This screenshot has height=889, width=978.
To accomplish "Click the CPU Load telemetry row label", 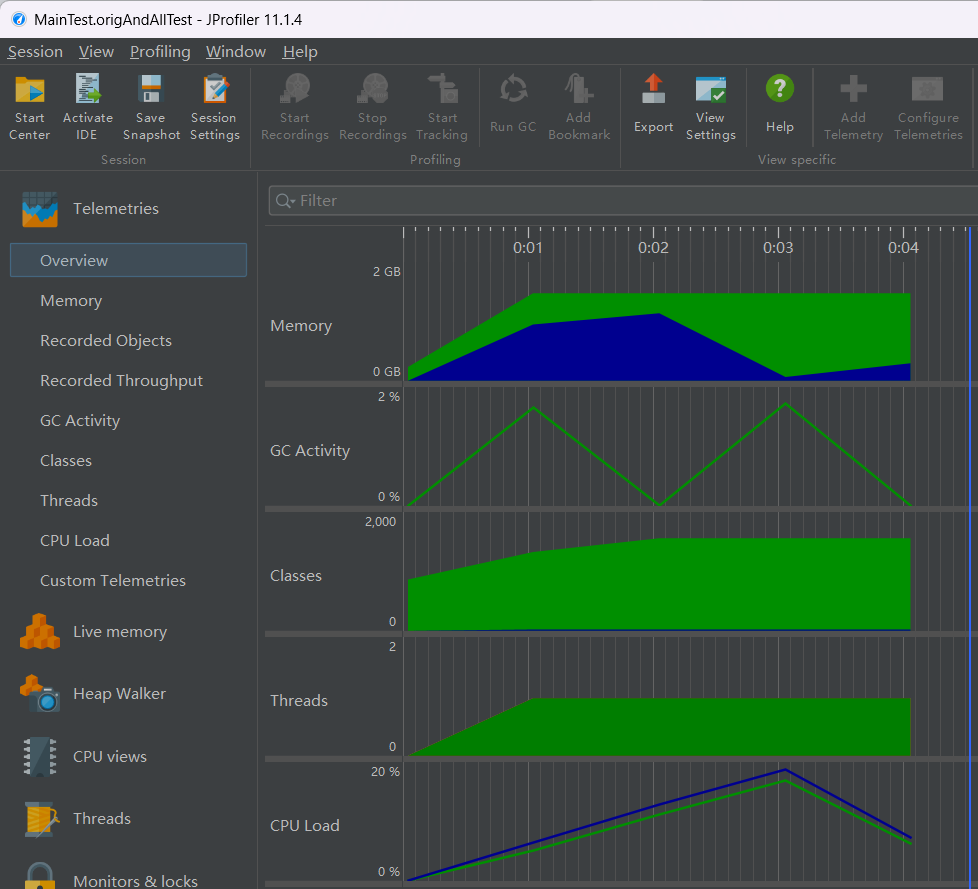I will (305, 826).
